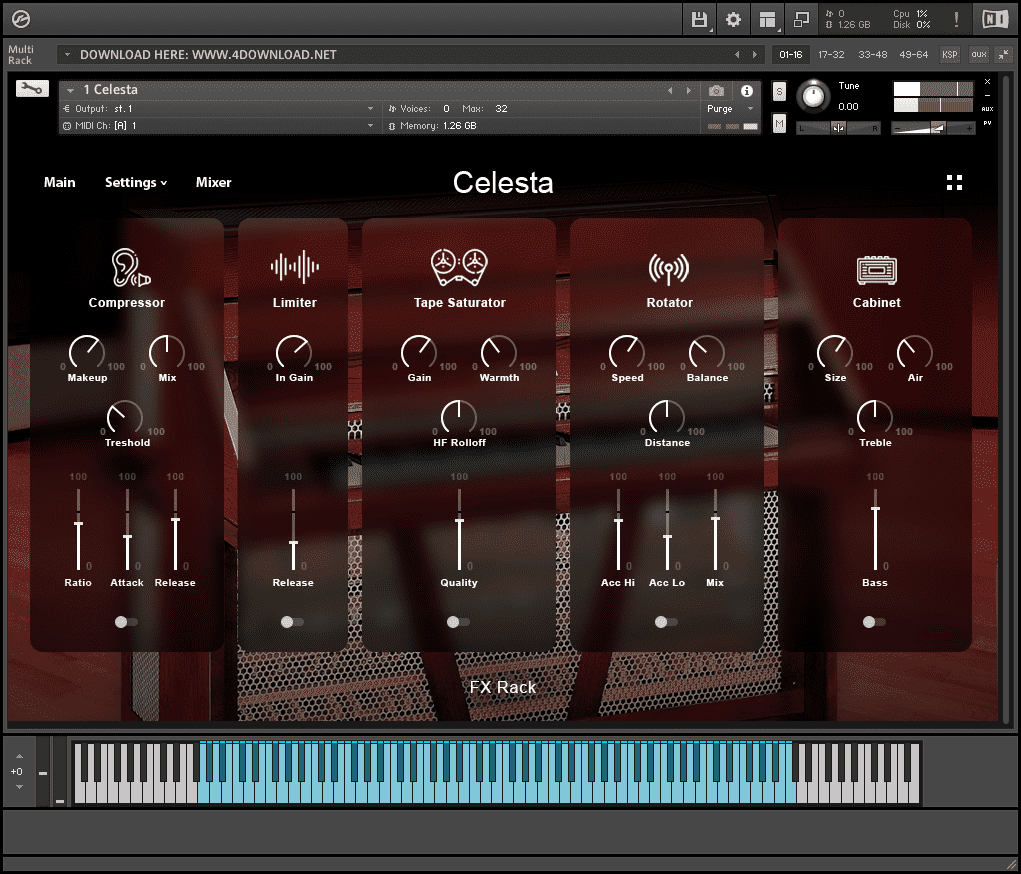Click the snapshot camera icon
1021x874 pixels.
716,91
